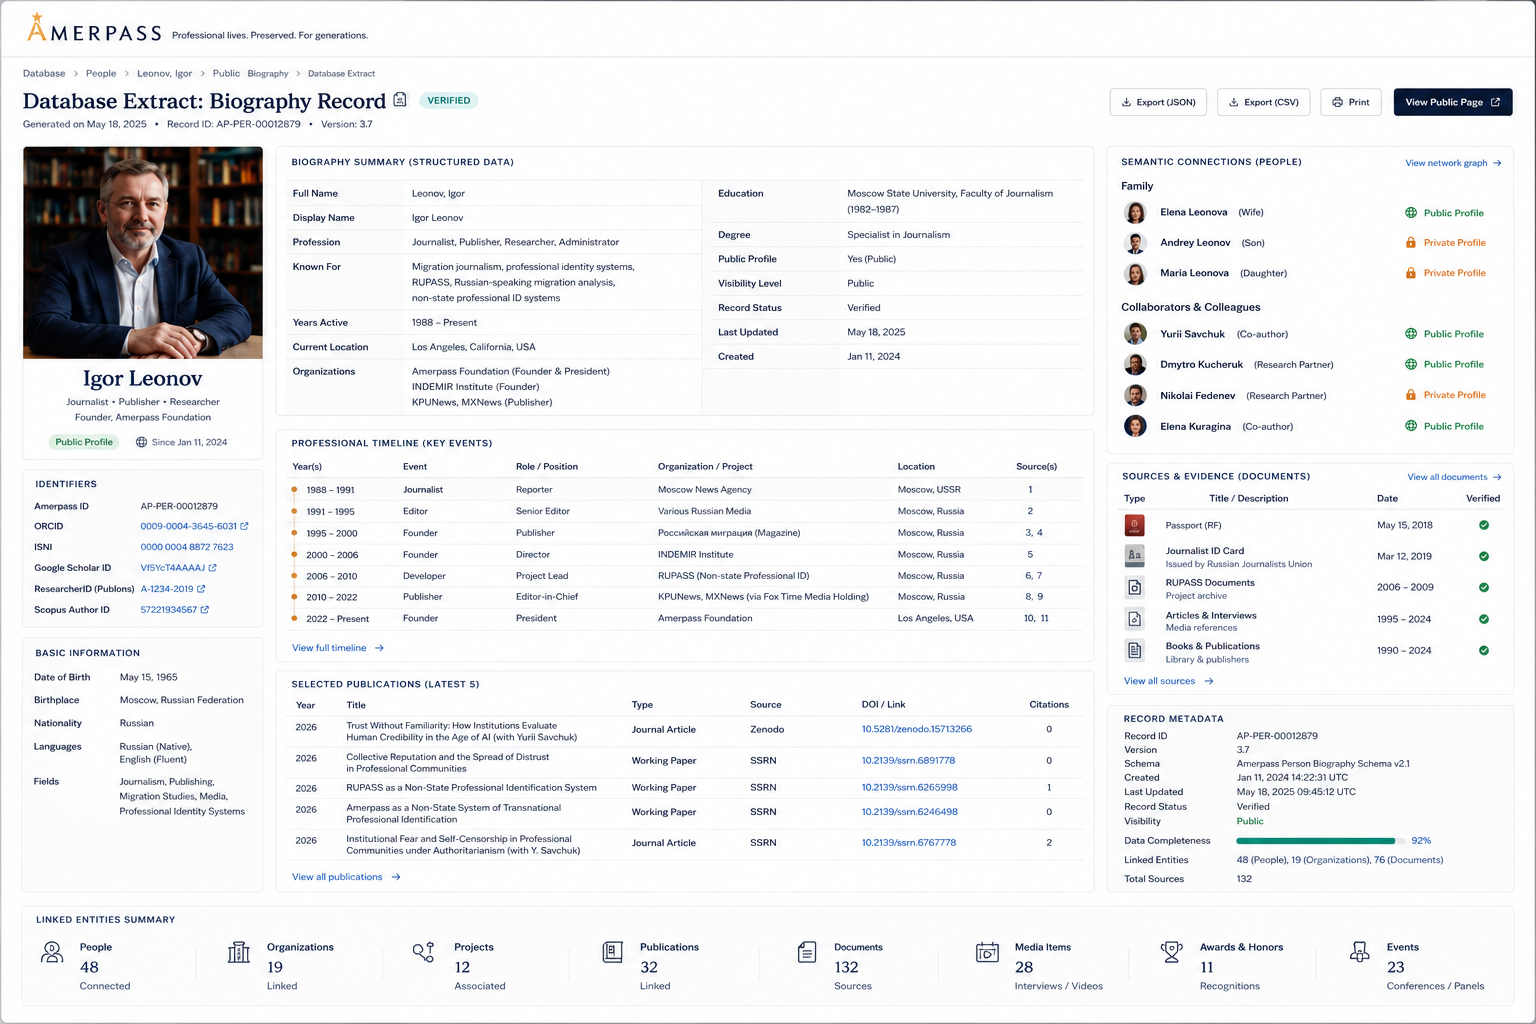Image resolution: width=1536 pixels, height=1024 pixels.
Task: Open the 48 (People) linked entities link
Action: click(x=1260, y=860)
